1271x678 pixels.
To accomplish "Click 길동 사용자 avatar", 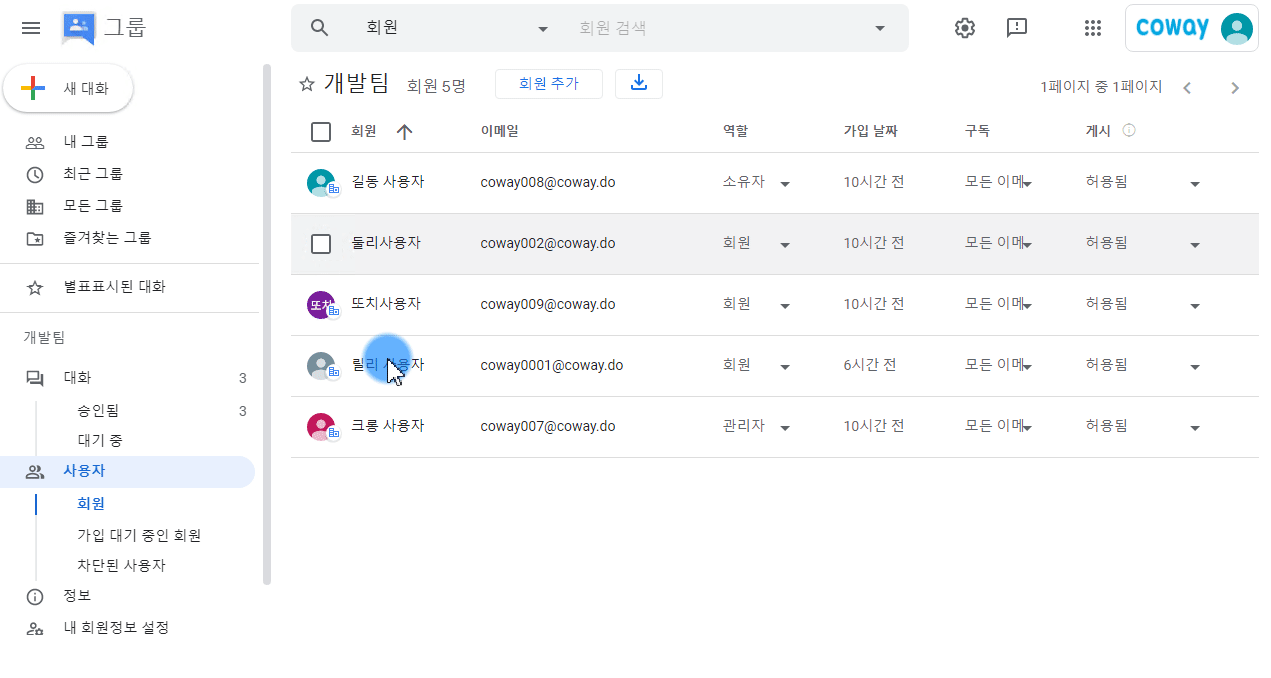I will click(321, 183).
